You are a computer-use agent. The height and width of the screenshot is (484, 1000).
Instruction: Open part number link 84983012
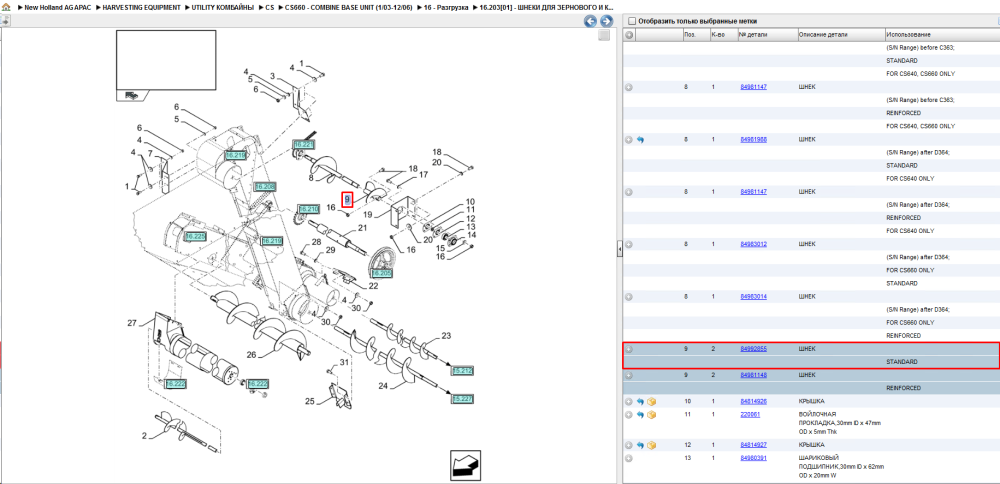tap(753, 244)
